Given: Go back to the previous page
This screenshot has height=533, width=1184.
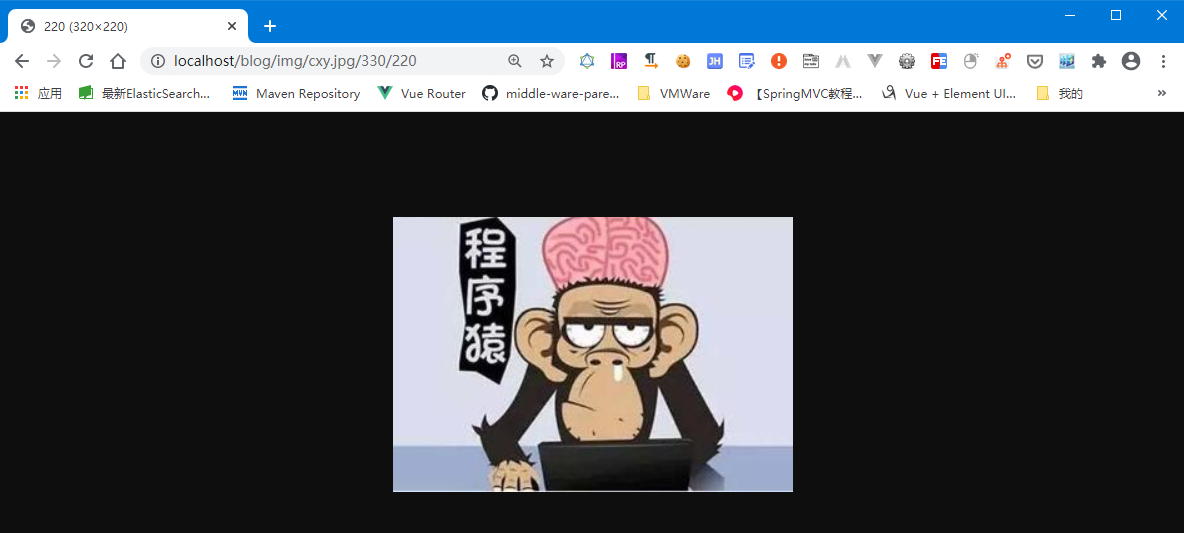Looking at the screenshot, I should tap(22, 61).
